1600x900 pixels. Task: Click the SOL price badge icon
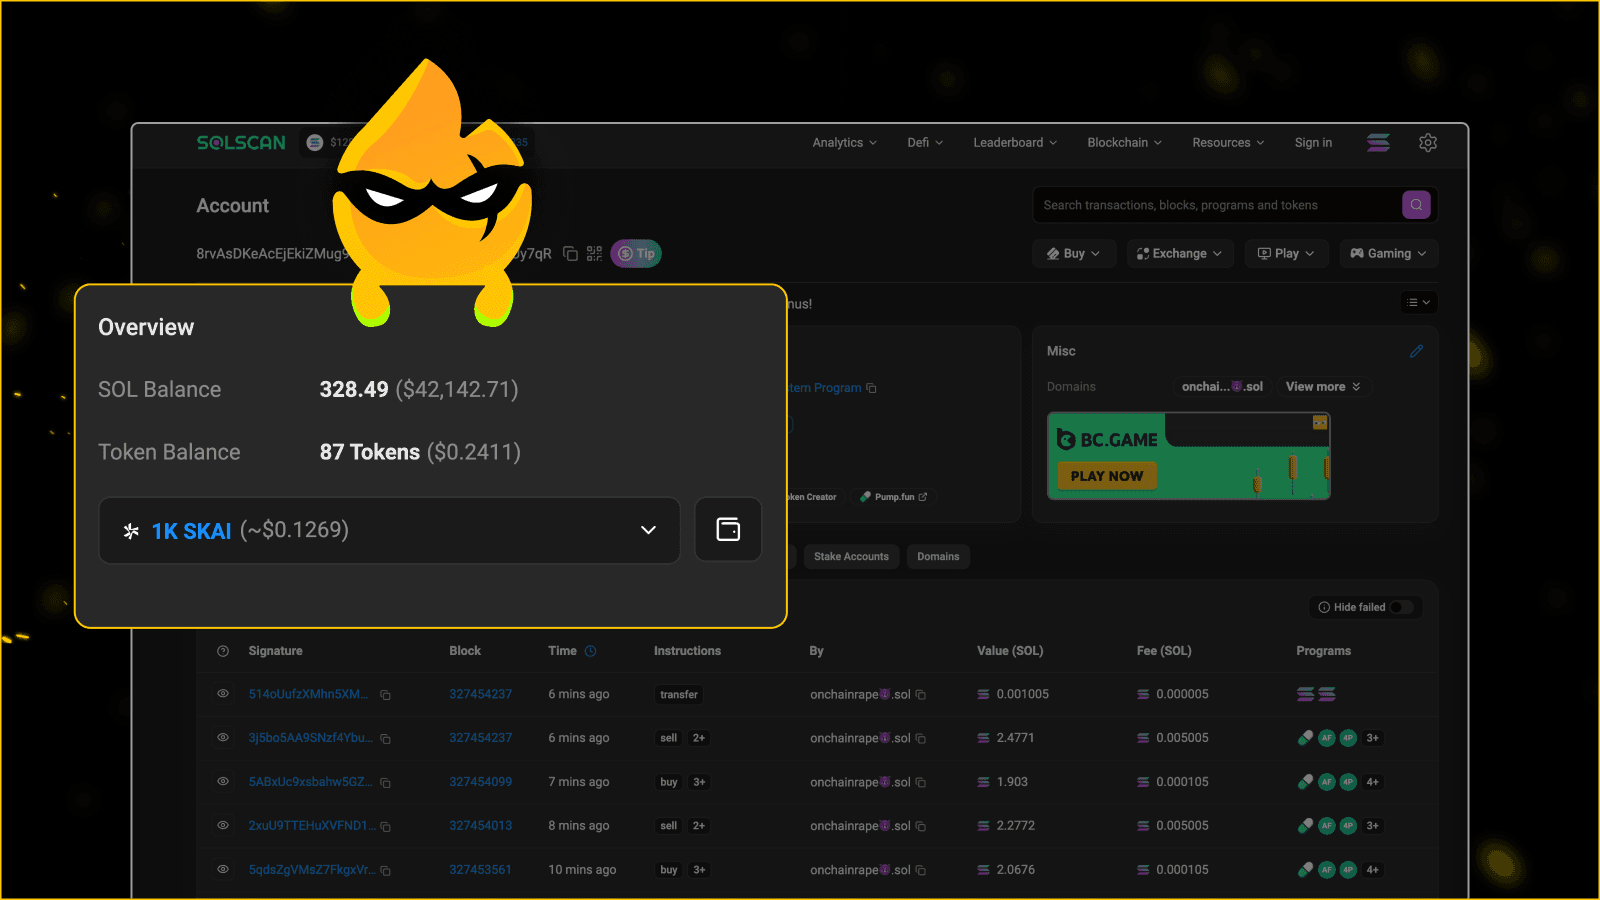click(315, 143)
